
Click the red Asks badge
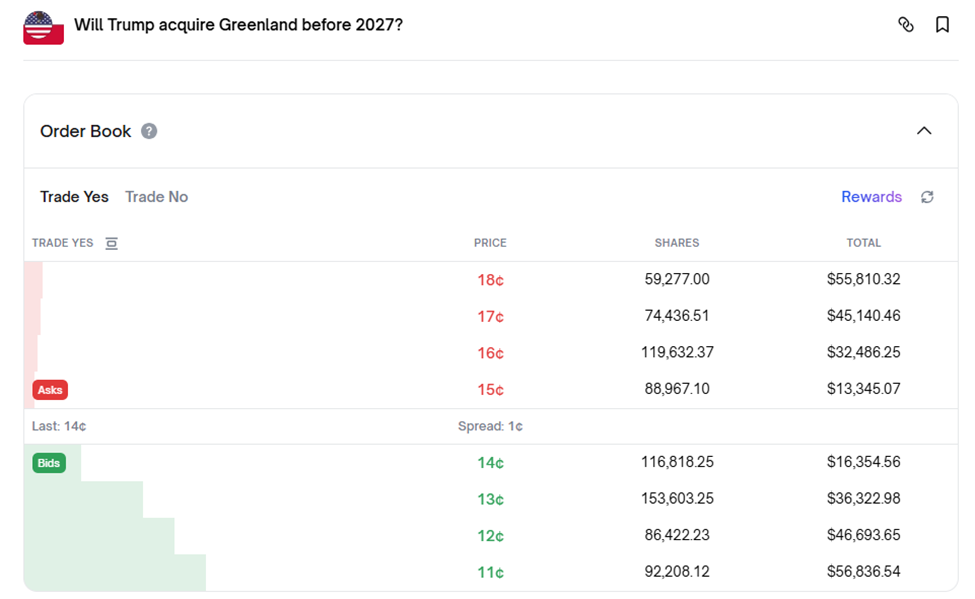(x=50, y=390)
